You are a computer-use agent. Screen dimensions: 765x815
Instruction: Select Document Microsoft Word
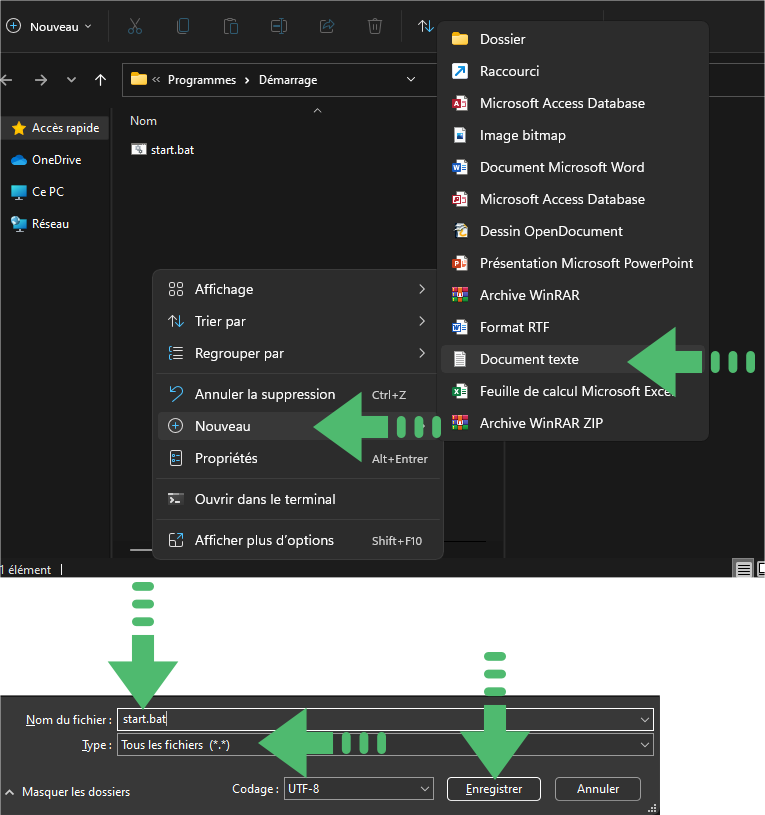[x=573, y=167]
